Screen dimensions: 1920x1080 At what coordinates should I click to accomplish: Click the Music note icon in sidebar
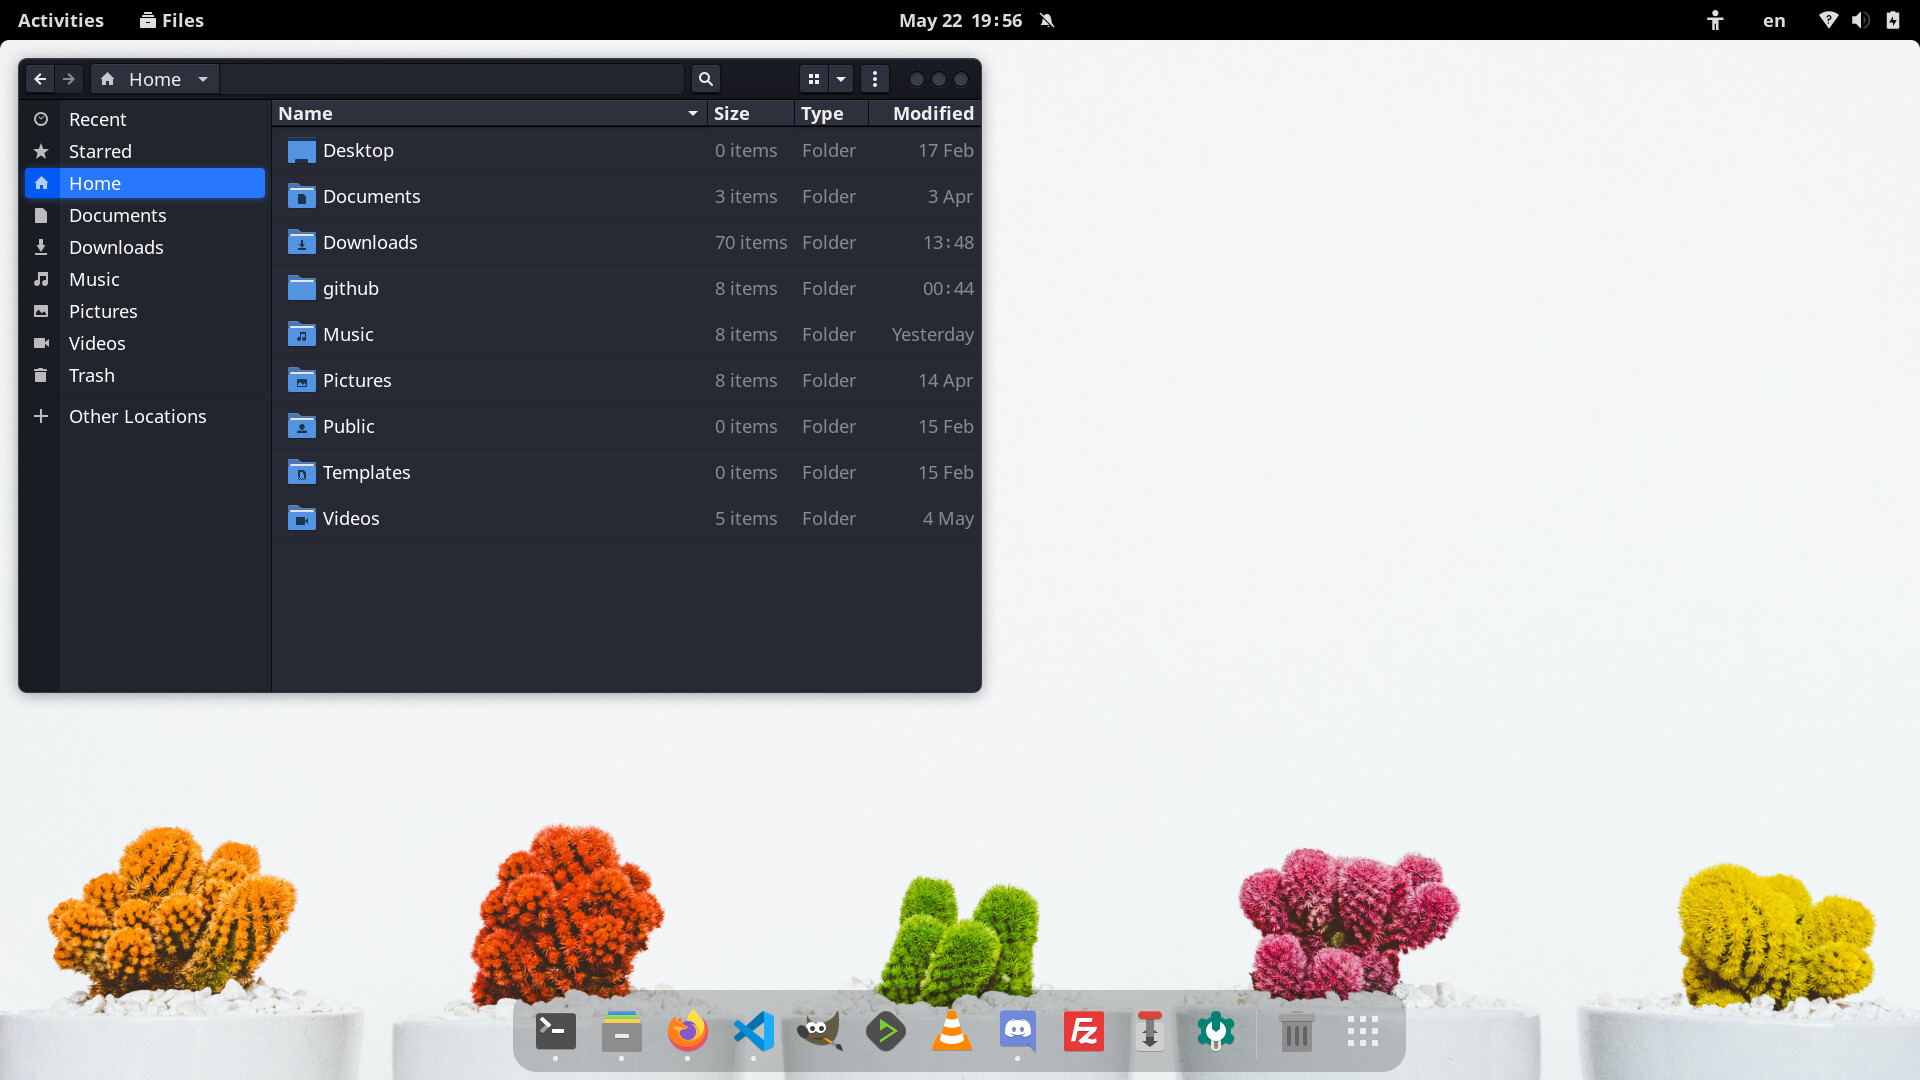[41, 279]
